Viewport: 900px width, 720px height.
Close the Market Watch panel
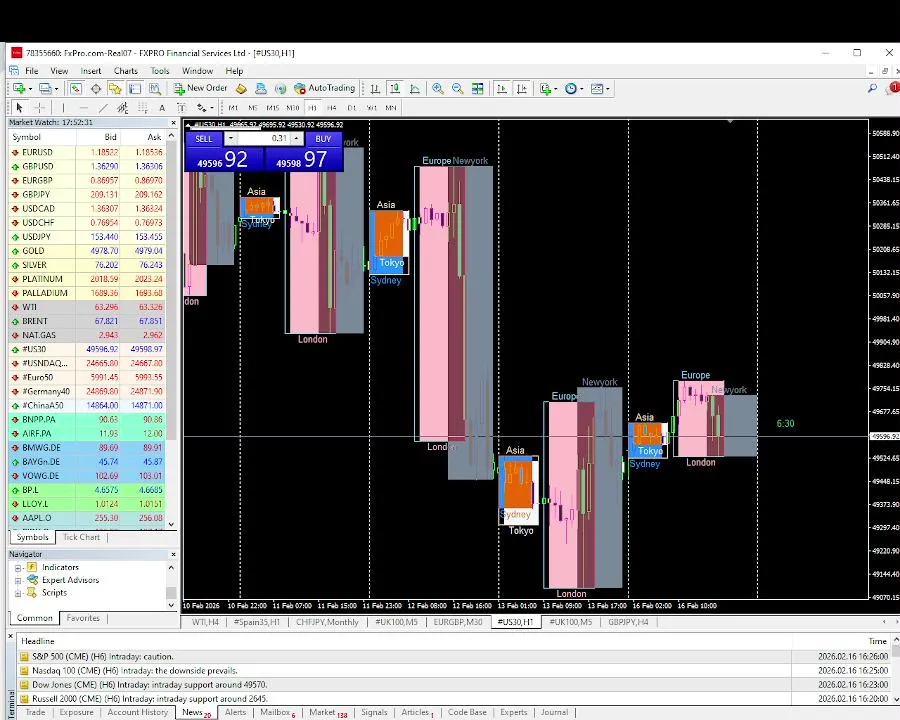coord(173,123)
